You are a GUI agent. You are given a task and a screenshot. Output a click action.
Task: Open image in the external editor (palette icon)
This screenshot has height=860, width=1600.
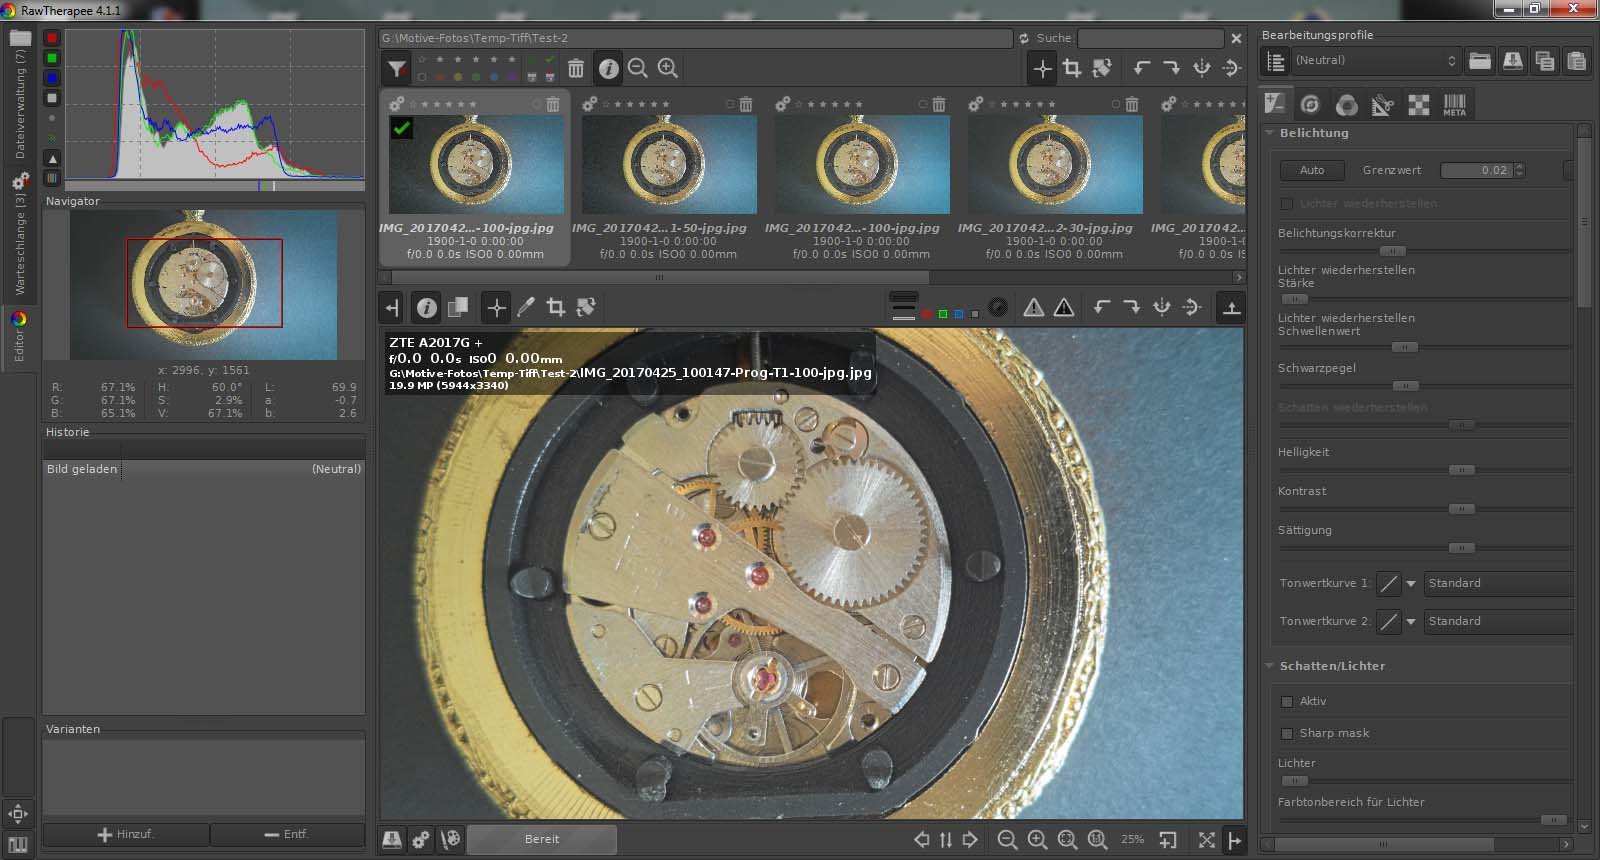(451, 839)
